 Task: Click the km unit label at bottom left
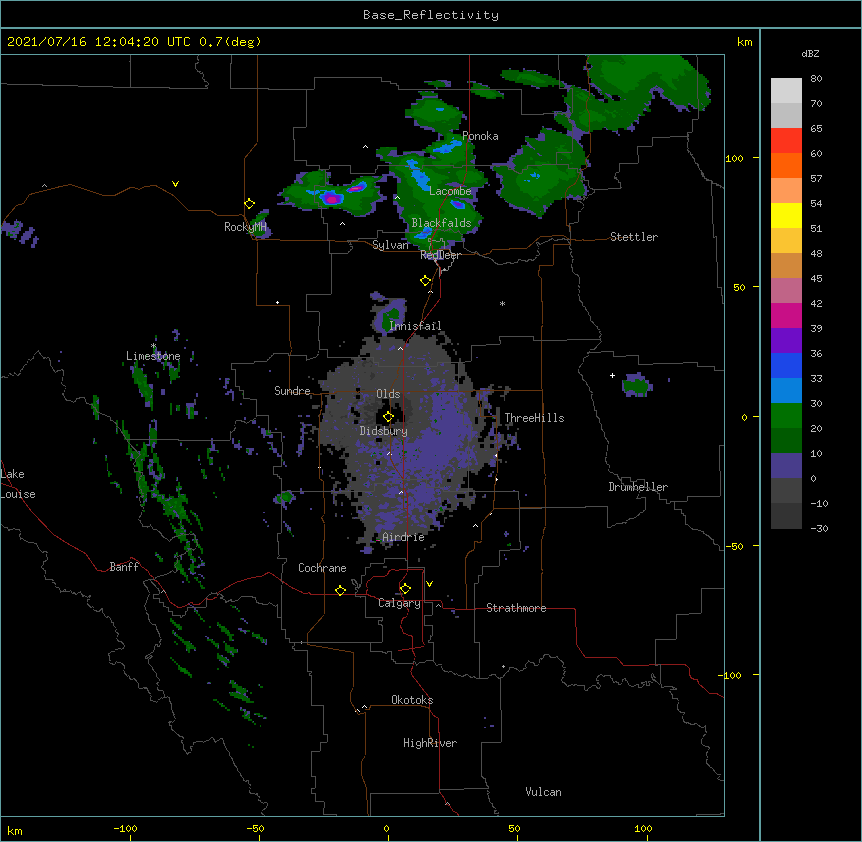[15, 830]
